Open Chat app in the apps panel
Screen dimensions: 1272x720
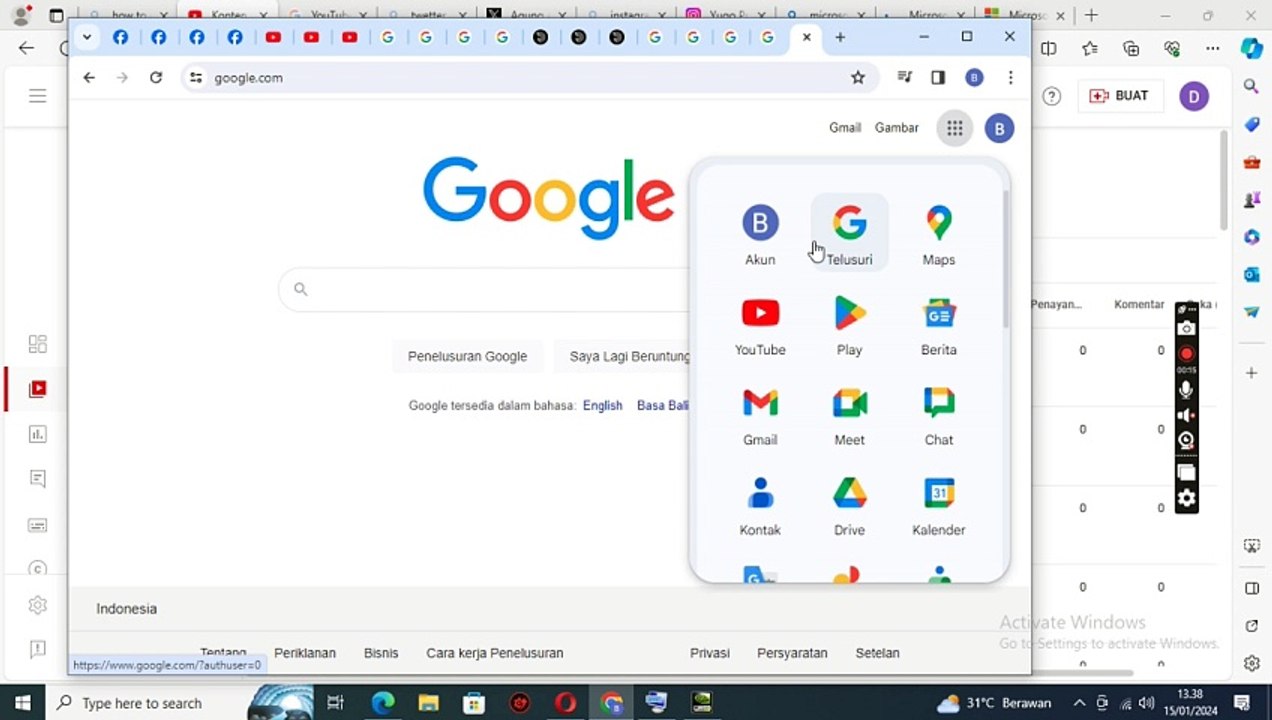(x=938, y=415)
